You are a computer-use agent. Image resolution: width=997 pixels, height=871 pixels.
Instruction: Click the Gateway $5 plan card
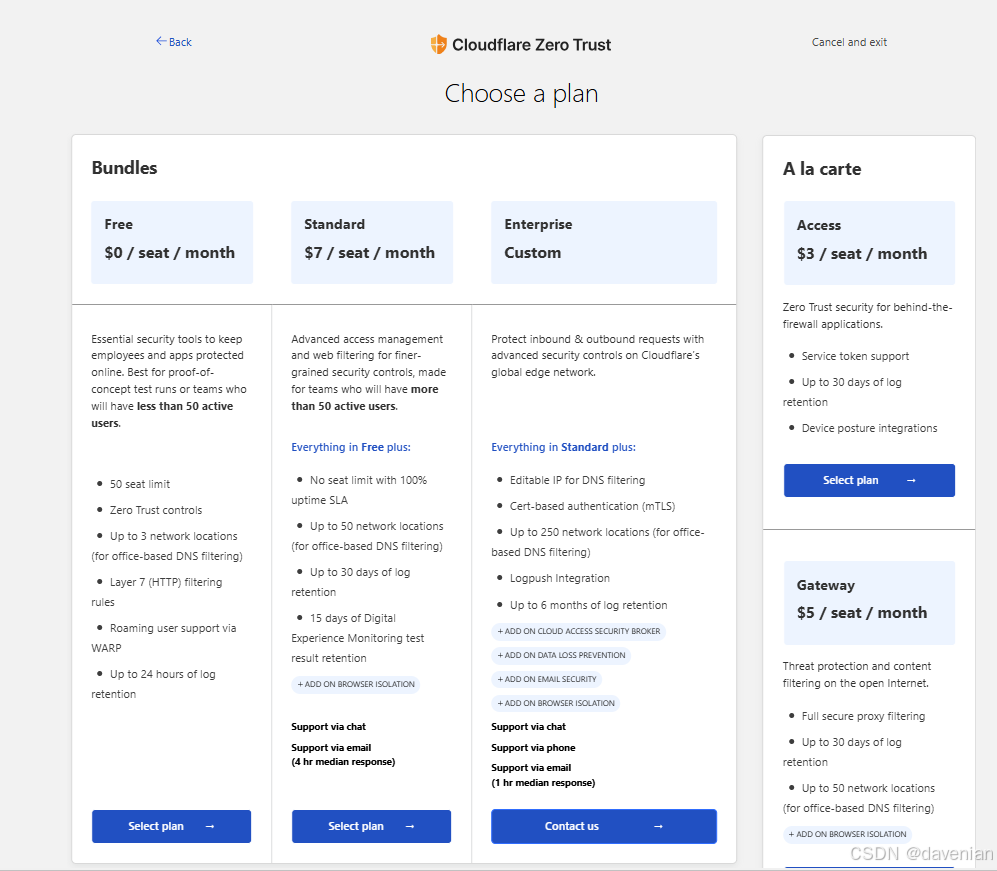pyautogui.click(x=869, y=603)
